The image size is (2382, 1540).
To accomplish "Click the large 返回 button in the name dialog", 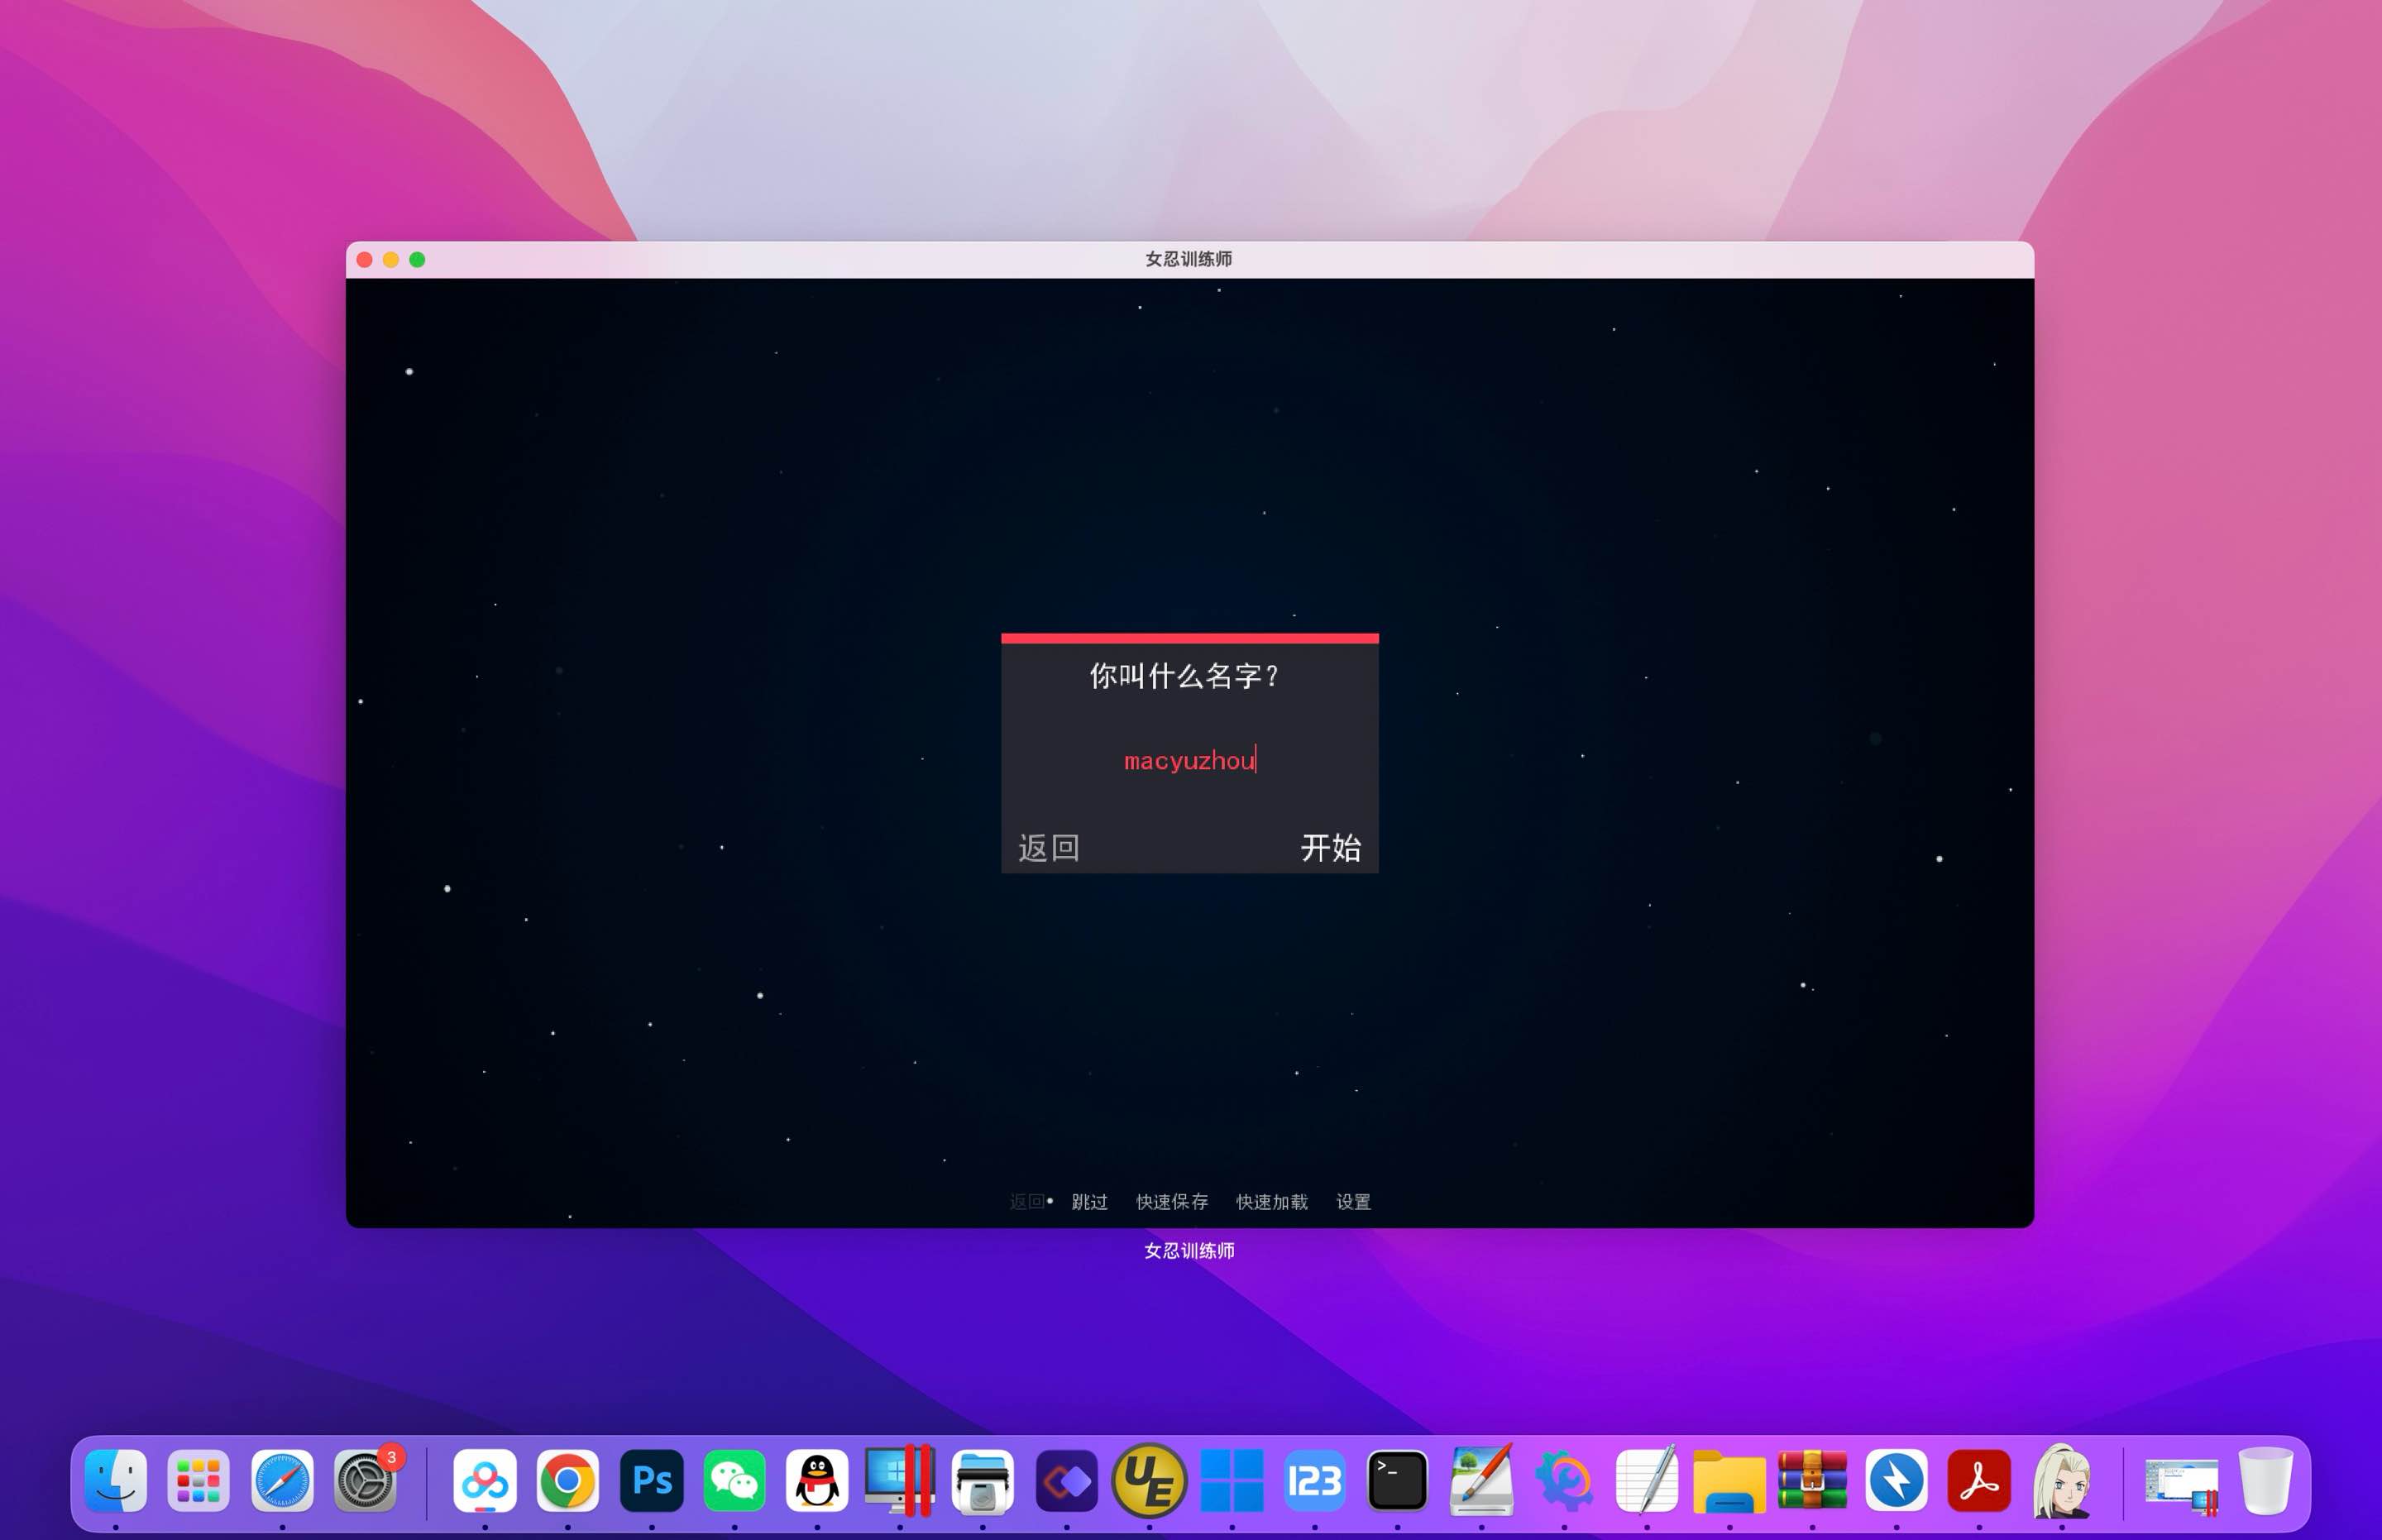I will 1049,848.
